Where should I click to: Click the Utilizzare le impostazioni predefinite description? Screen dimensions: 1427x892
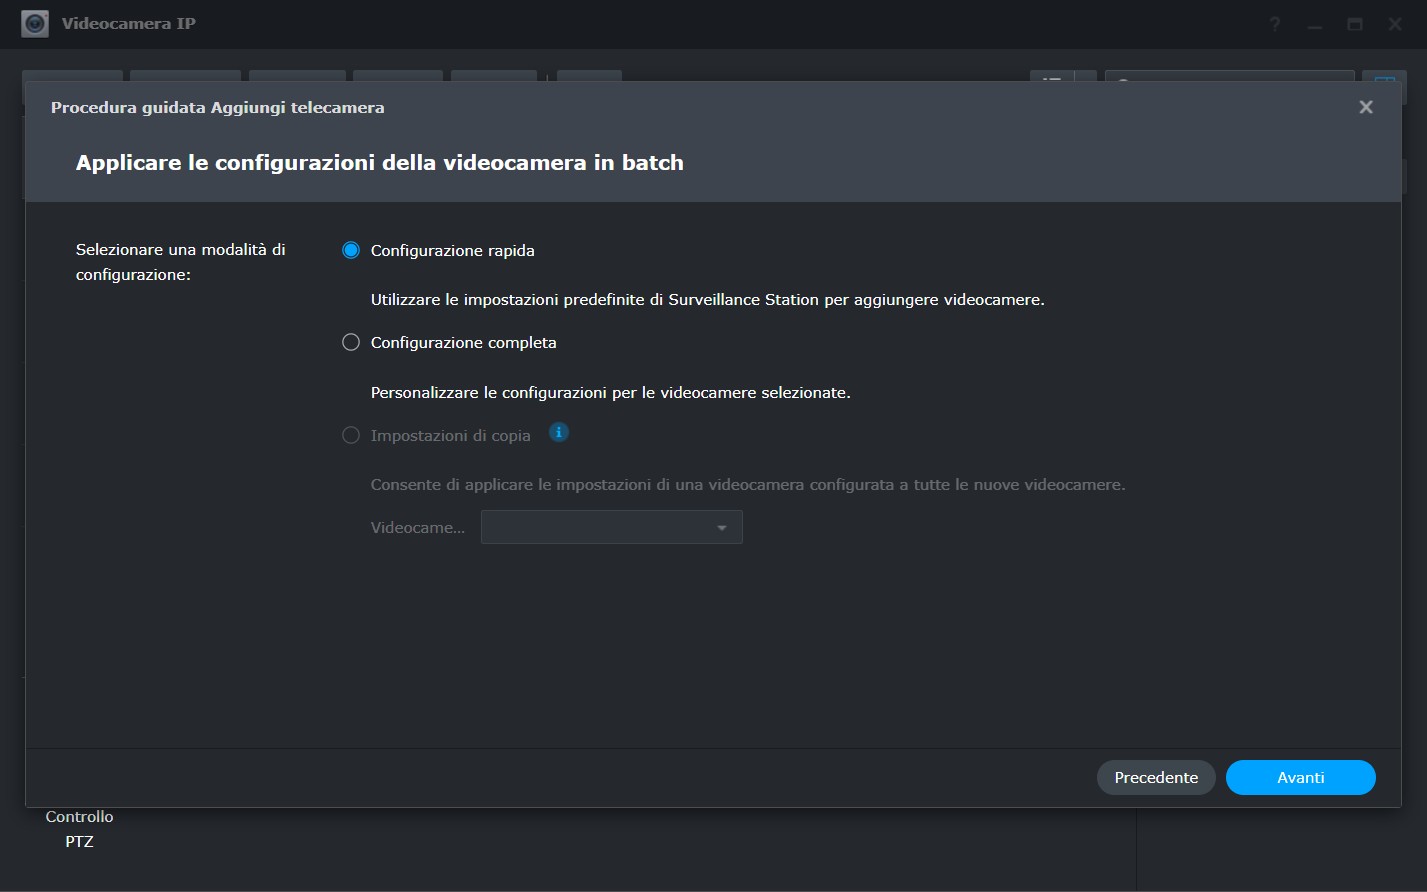click(707, 300)
